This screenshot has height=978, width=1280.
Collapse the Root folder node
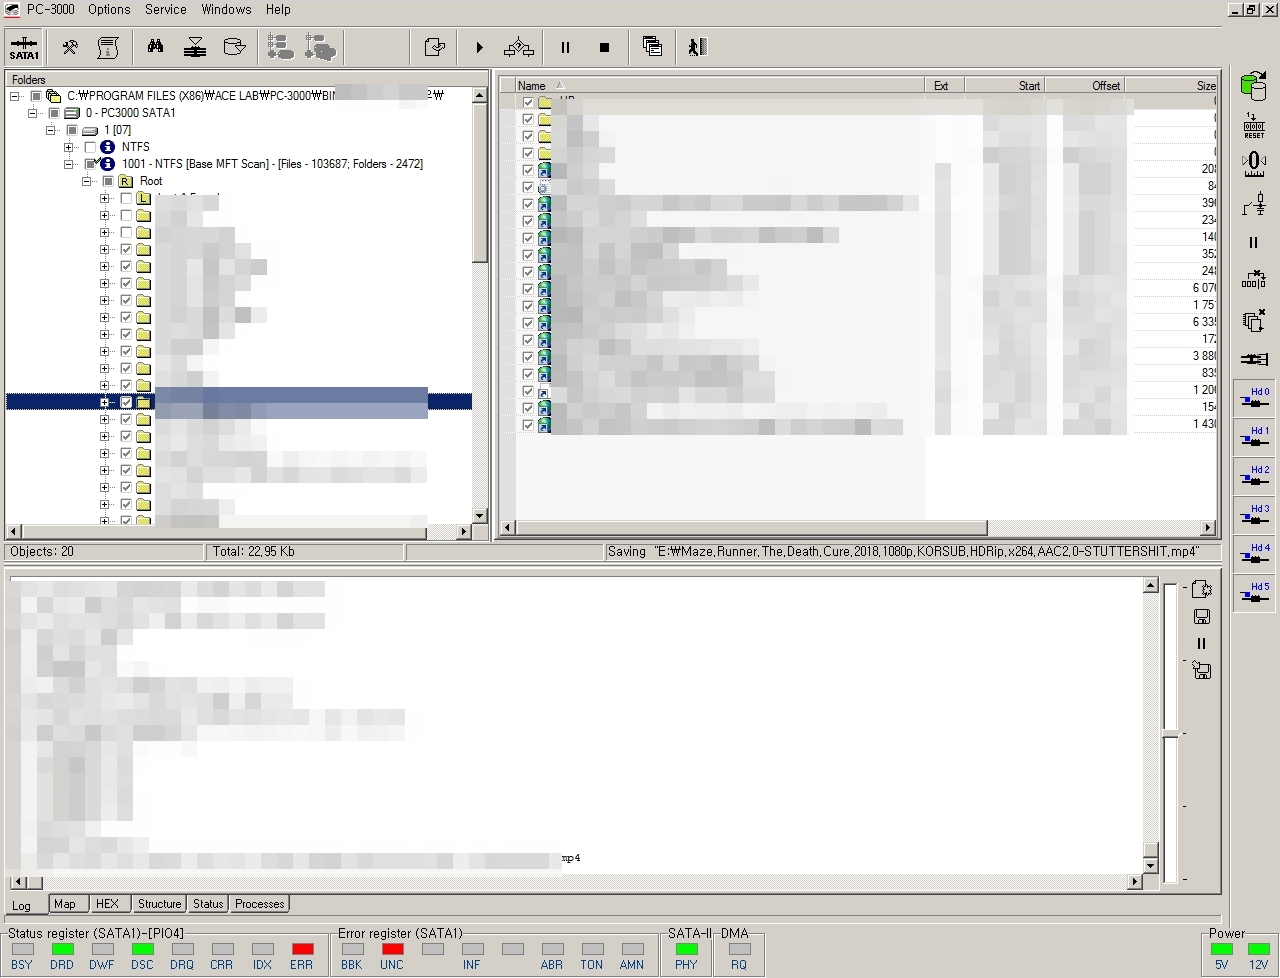click(87, 181)
